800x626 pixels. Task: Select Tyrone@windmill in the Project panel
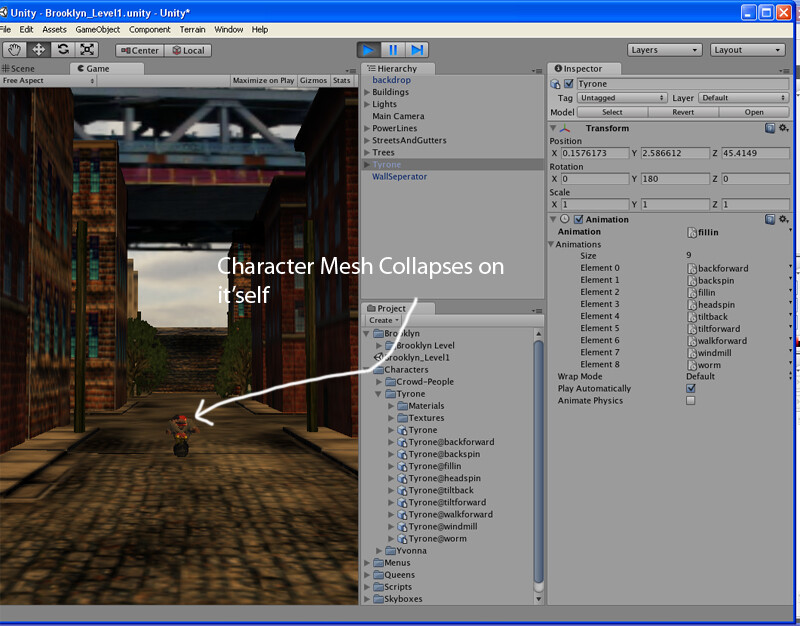(x=443, y=526)
